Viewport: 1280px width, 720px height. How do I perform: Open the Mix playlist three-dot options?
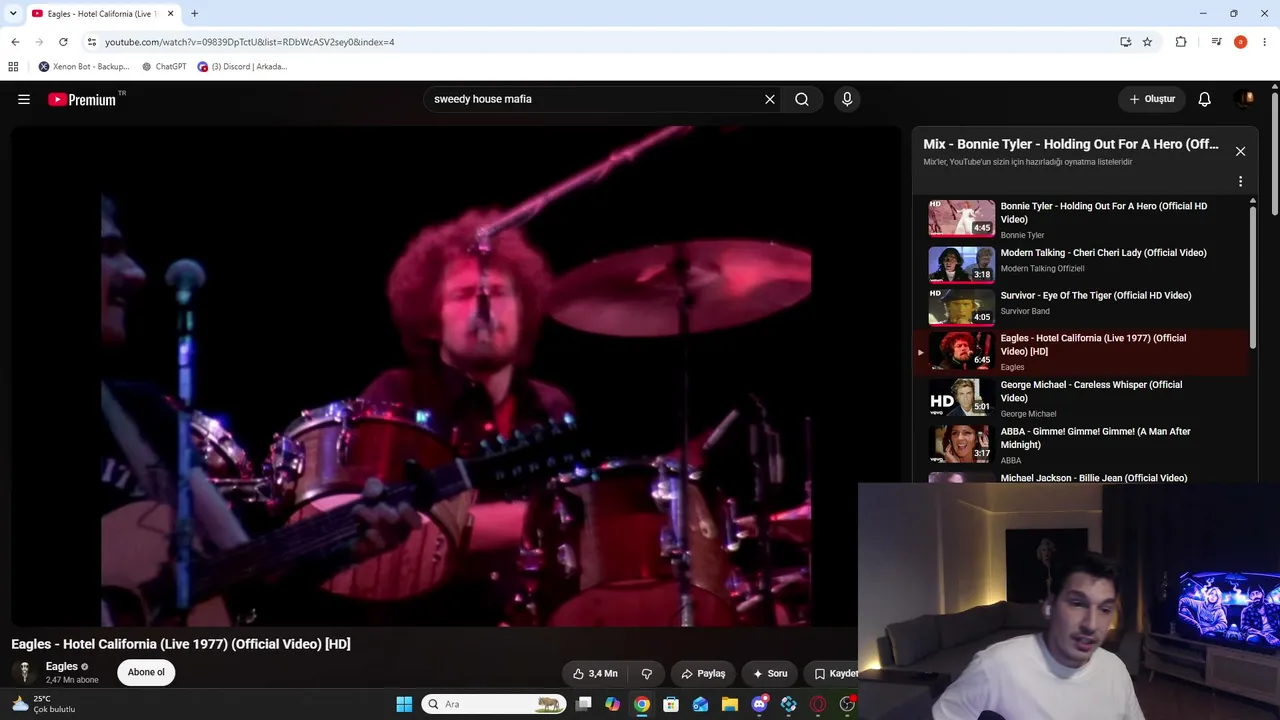point(1240,182)
